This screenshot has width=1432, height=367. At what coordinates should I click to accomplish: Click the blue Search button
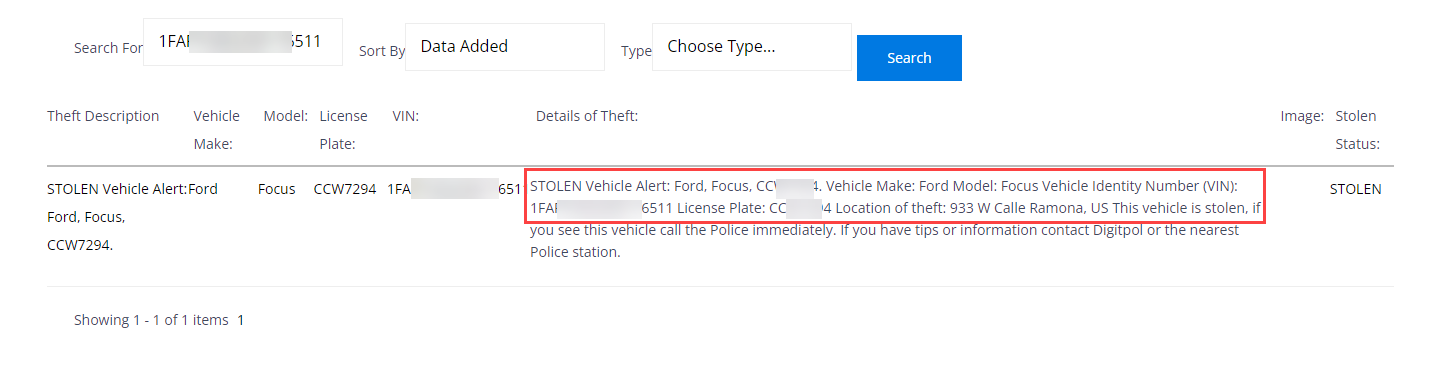click(x=909, y=58)
